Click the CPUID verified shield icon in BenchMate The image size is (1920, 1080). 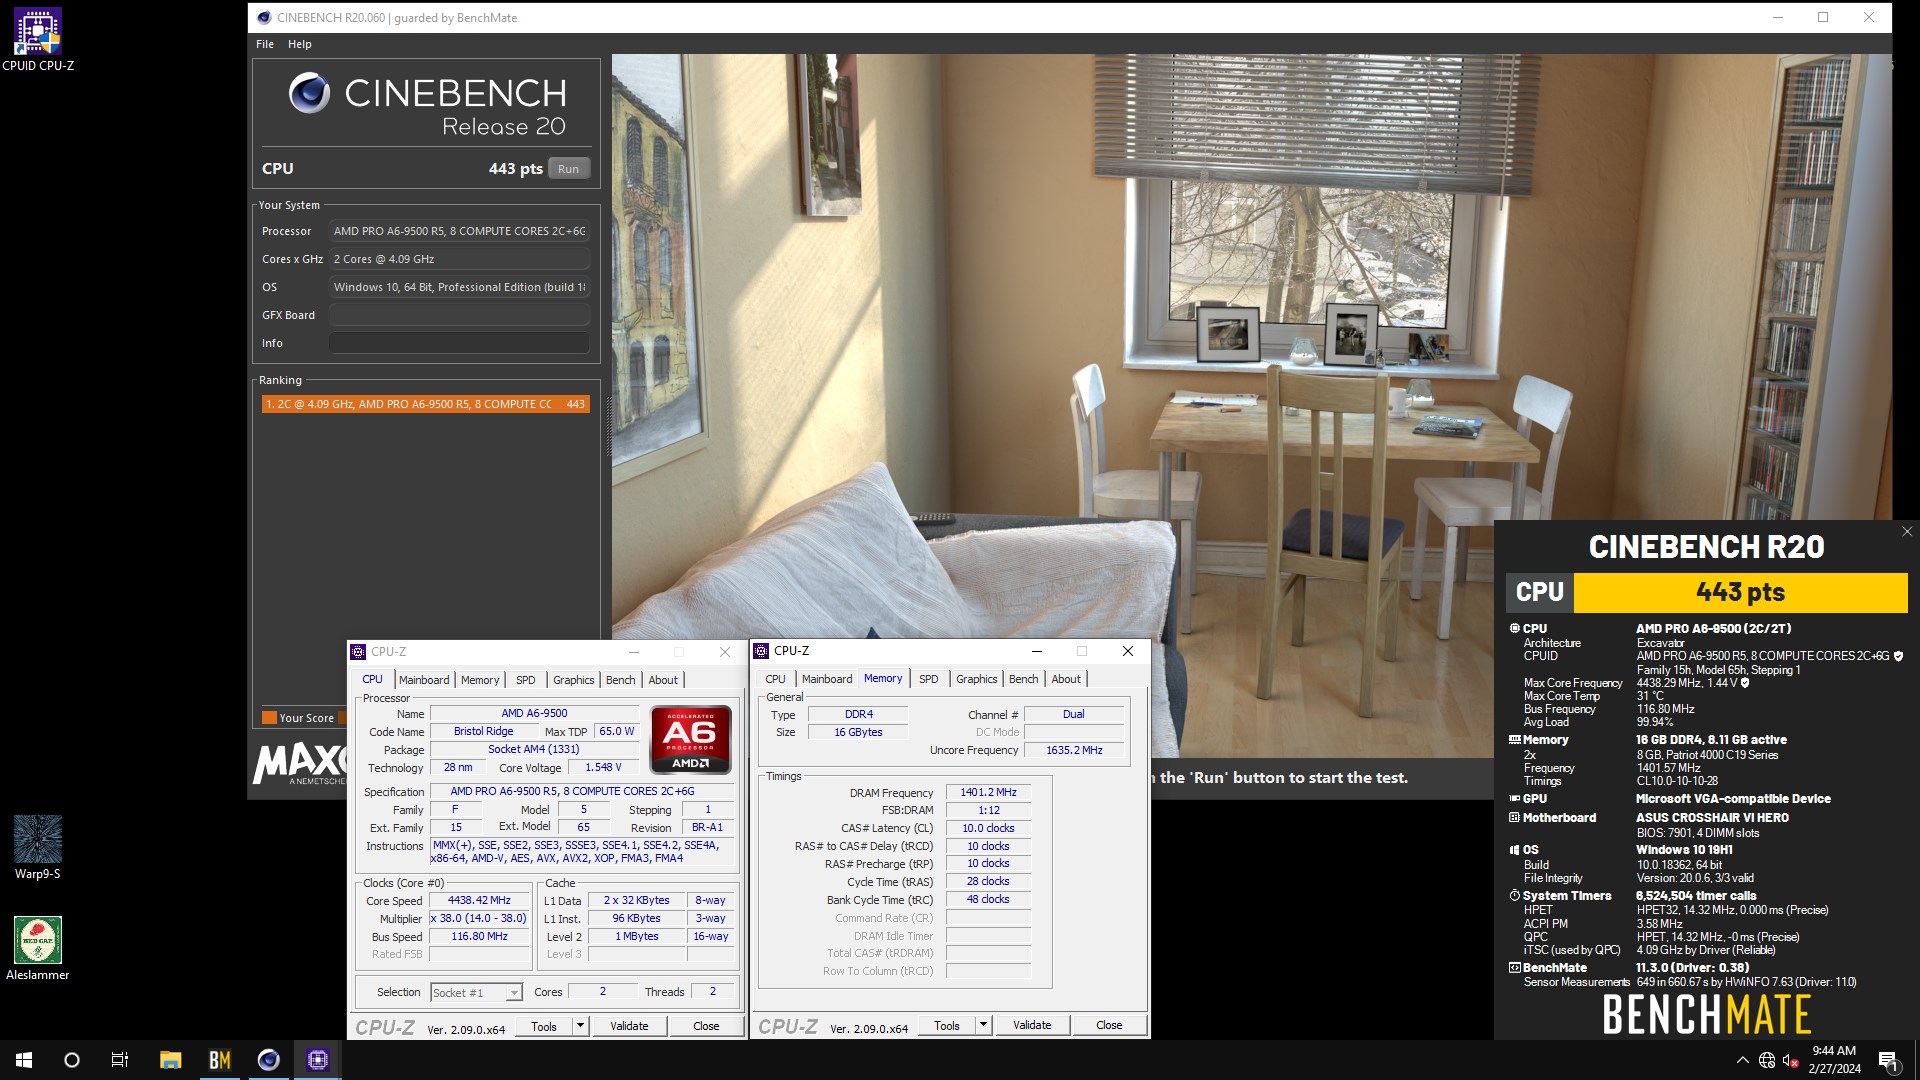tap(1898, 656)
